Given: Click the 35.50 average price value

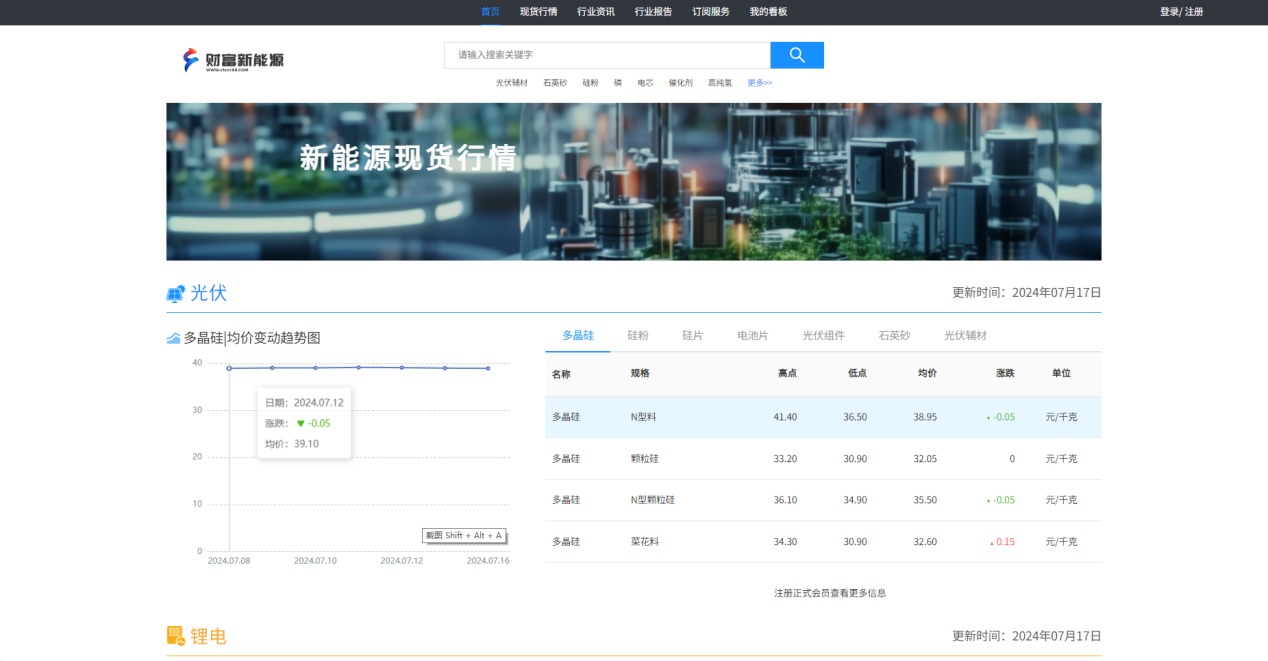Looking at the screenshot, I should tap(925, 500).
